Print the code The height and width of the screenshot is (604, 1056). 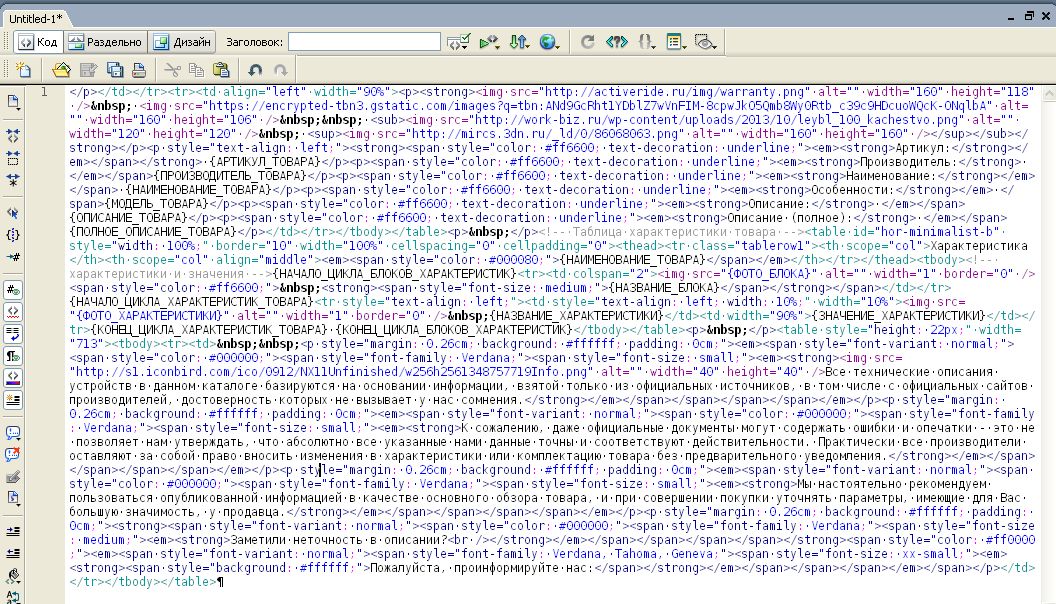tap(139, 69)
